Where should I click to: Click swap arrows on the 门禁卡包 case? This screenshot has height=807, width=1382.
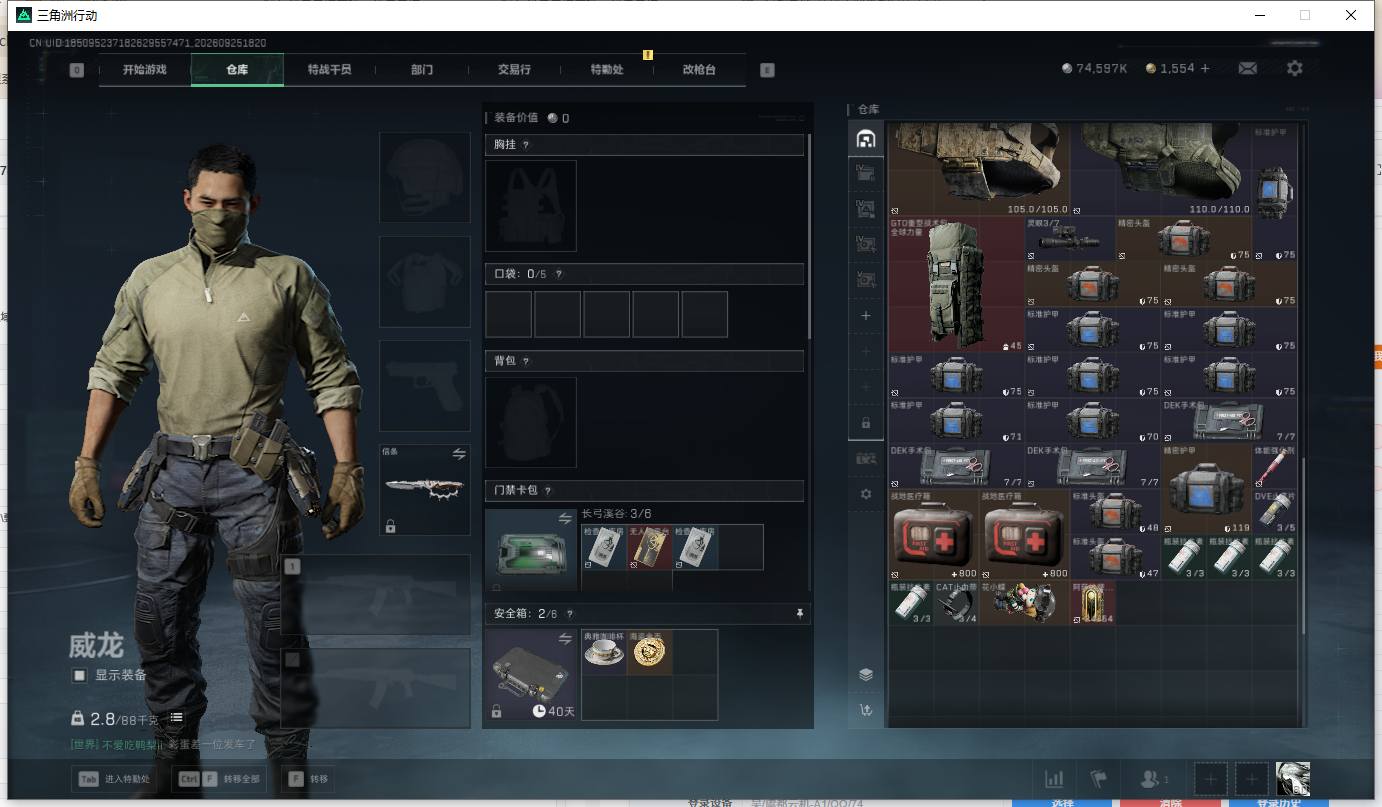click(x=565, y=518)
